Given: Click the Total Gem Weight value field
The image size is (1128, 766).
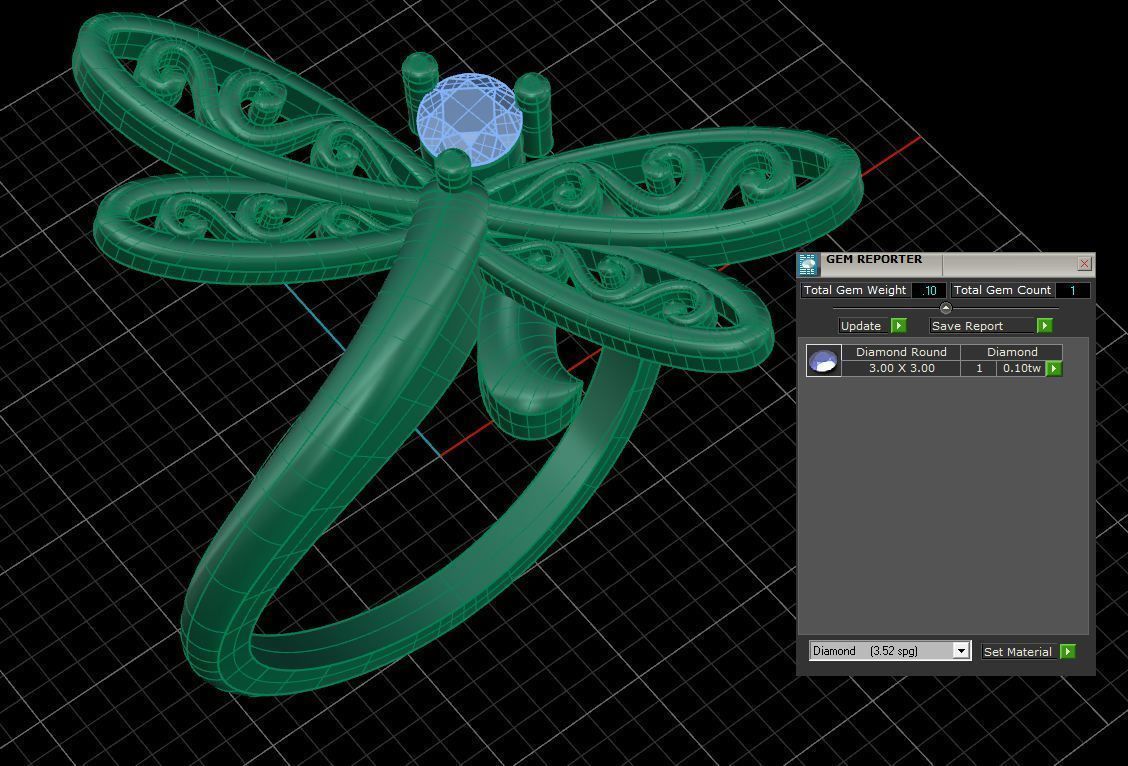Looking at the screenshot, I should (x=929, y=291).
